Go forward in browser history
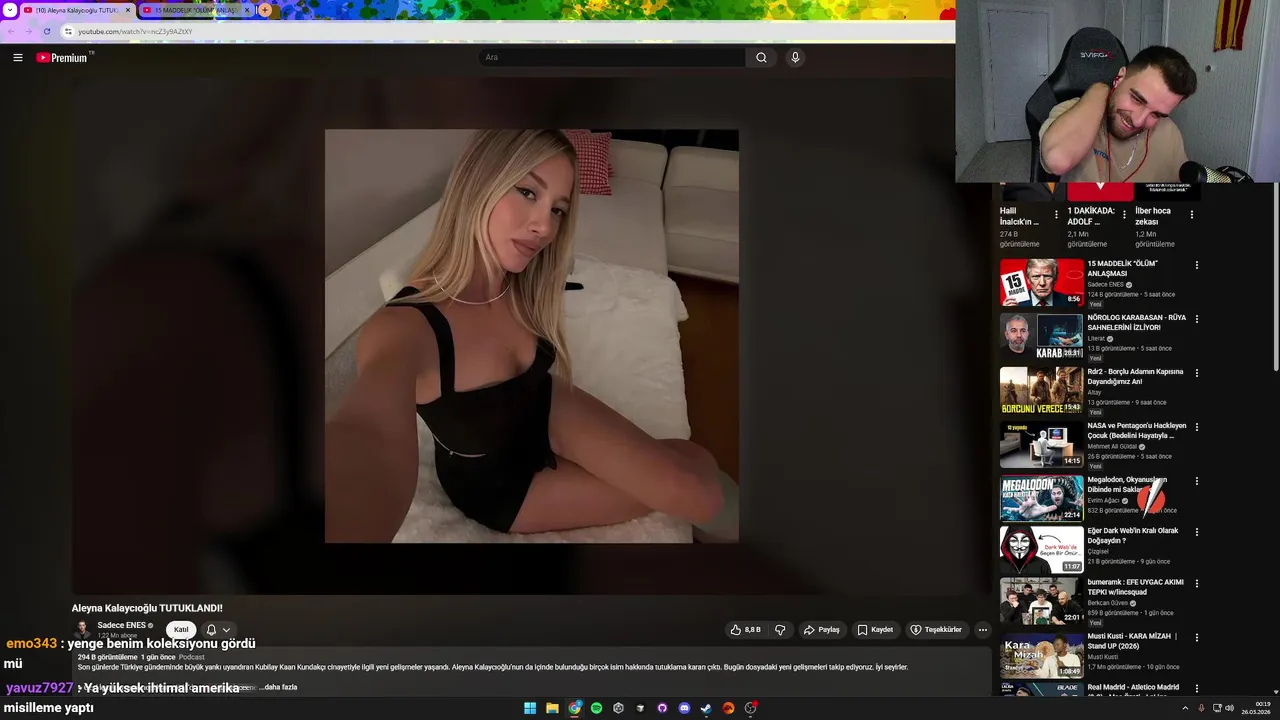The image size is (1280, 720). pyautogui.click(x=29, y=31)
